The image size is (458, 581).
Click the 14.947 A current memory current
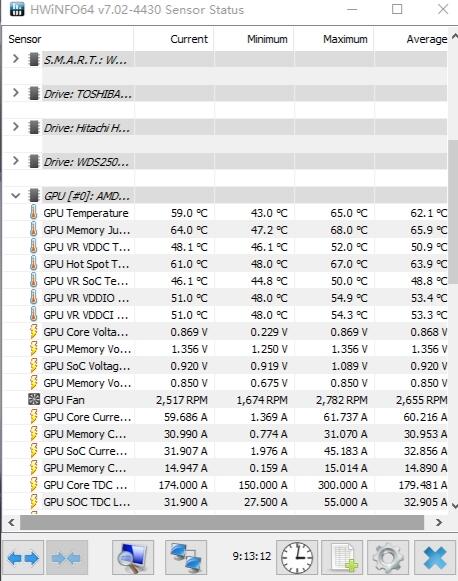[x=186, y=468]
